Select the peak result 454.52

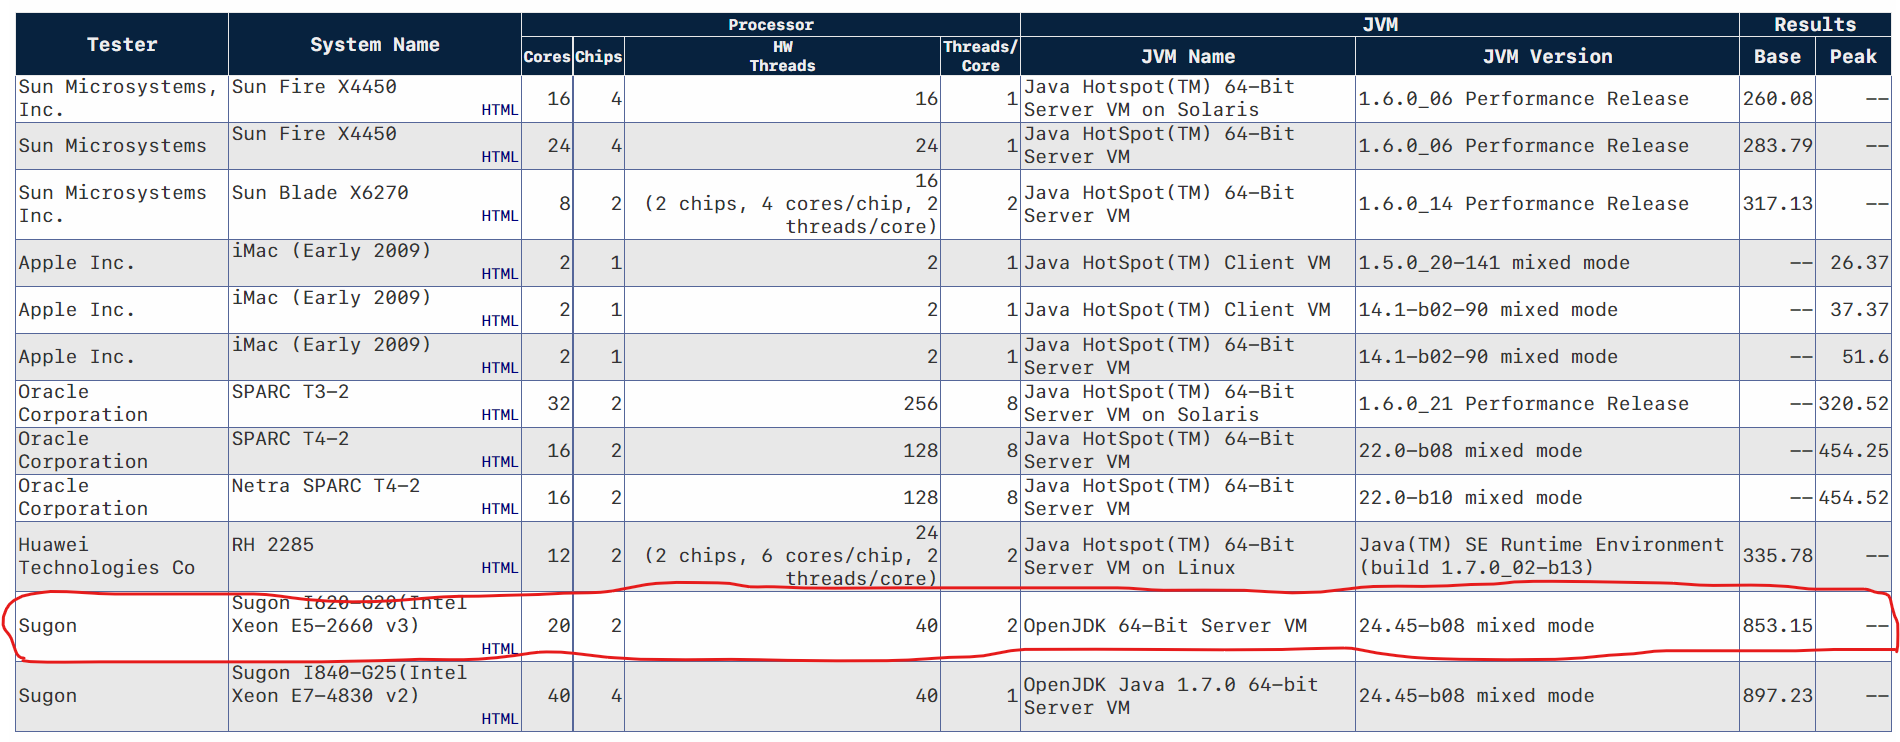[x=1853, y=498]
